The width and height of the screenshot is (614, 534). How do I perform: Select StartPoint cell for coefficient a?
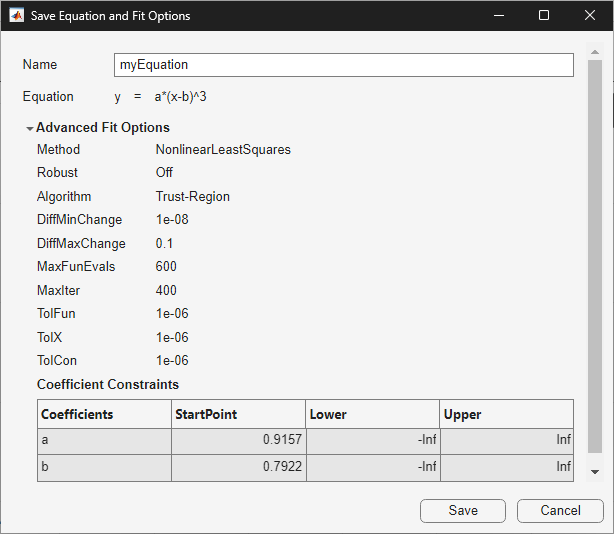pyautogui.click(x=238, y=441)
